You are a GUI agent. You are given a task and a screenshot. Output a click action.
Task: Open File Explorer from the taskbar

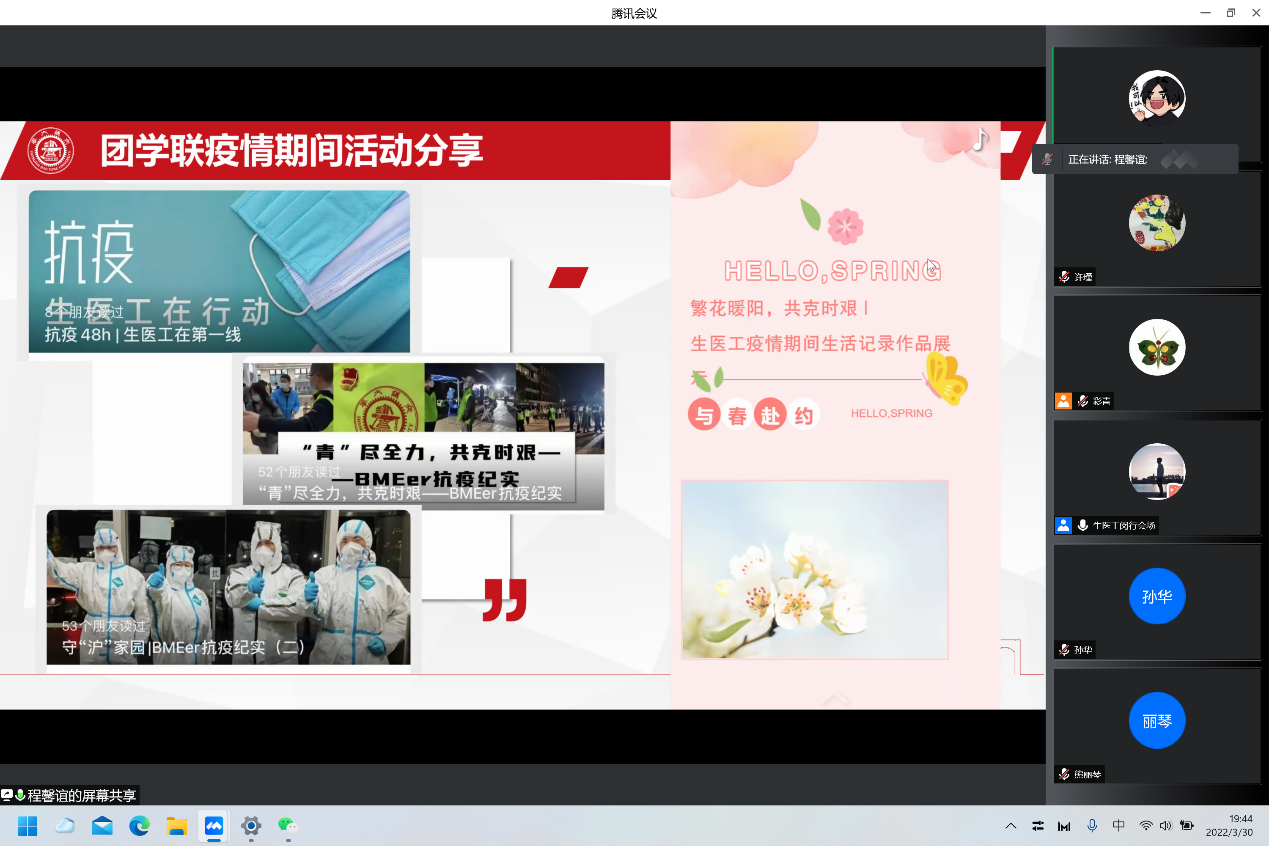[177, 826]
